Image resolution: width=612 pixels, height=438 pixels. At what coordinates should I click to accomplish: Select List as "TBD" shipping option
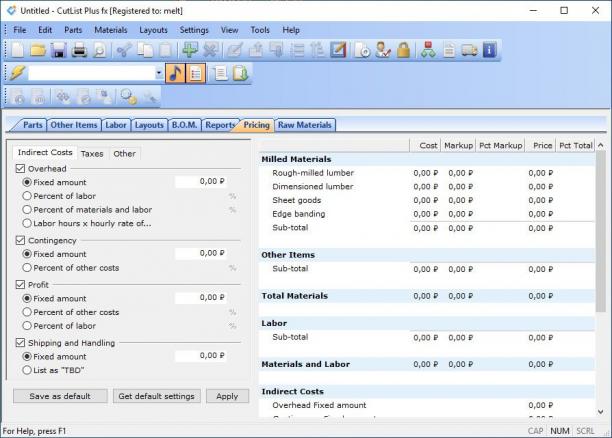(53, 370)
